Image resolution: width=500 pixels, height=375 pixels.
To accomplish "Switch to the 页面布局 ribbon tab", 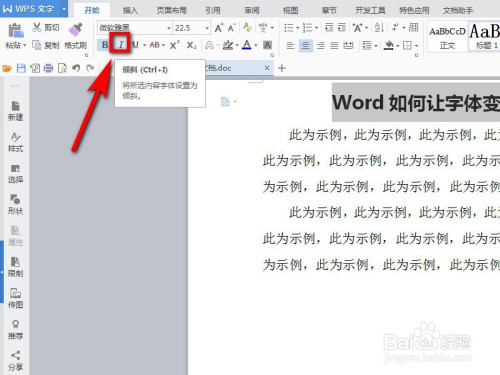I will point(171,10).
